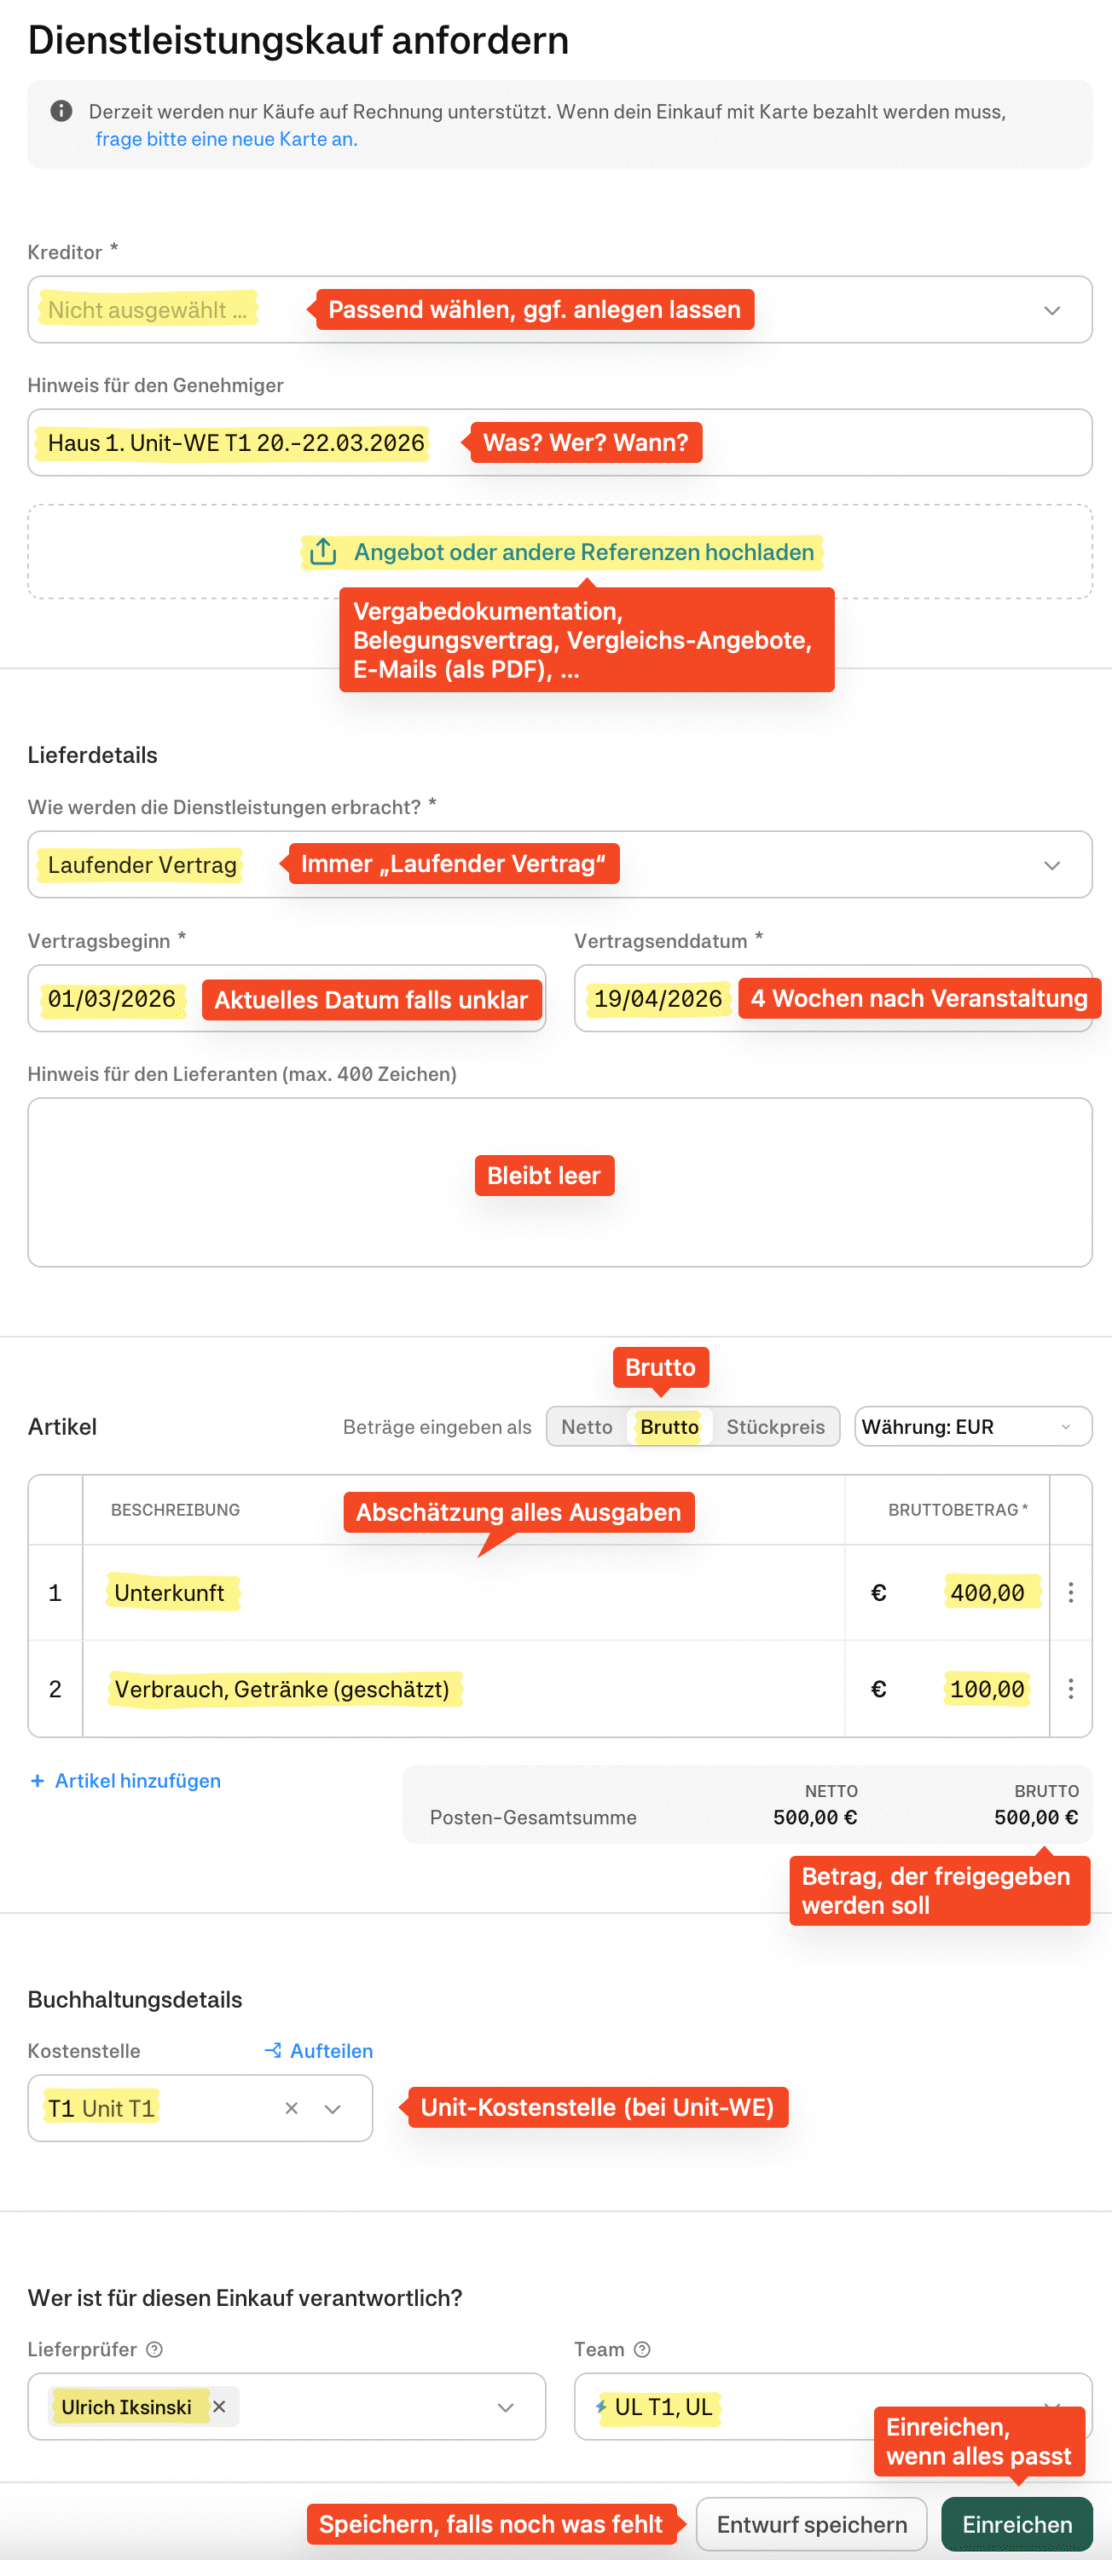Click help icon next to Lieferprüfer
The width and height of the screenshot is (1112, 2560).
click(x=155, y=2349)
